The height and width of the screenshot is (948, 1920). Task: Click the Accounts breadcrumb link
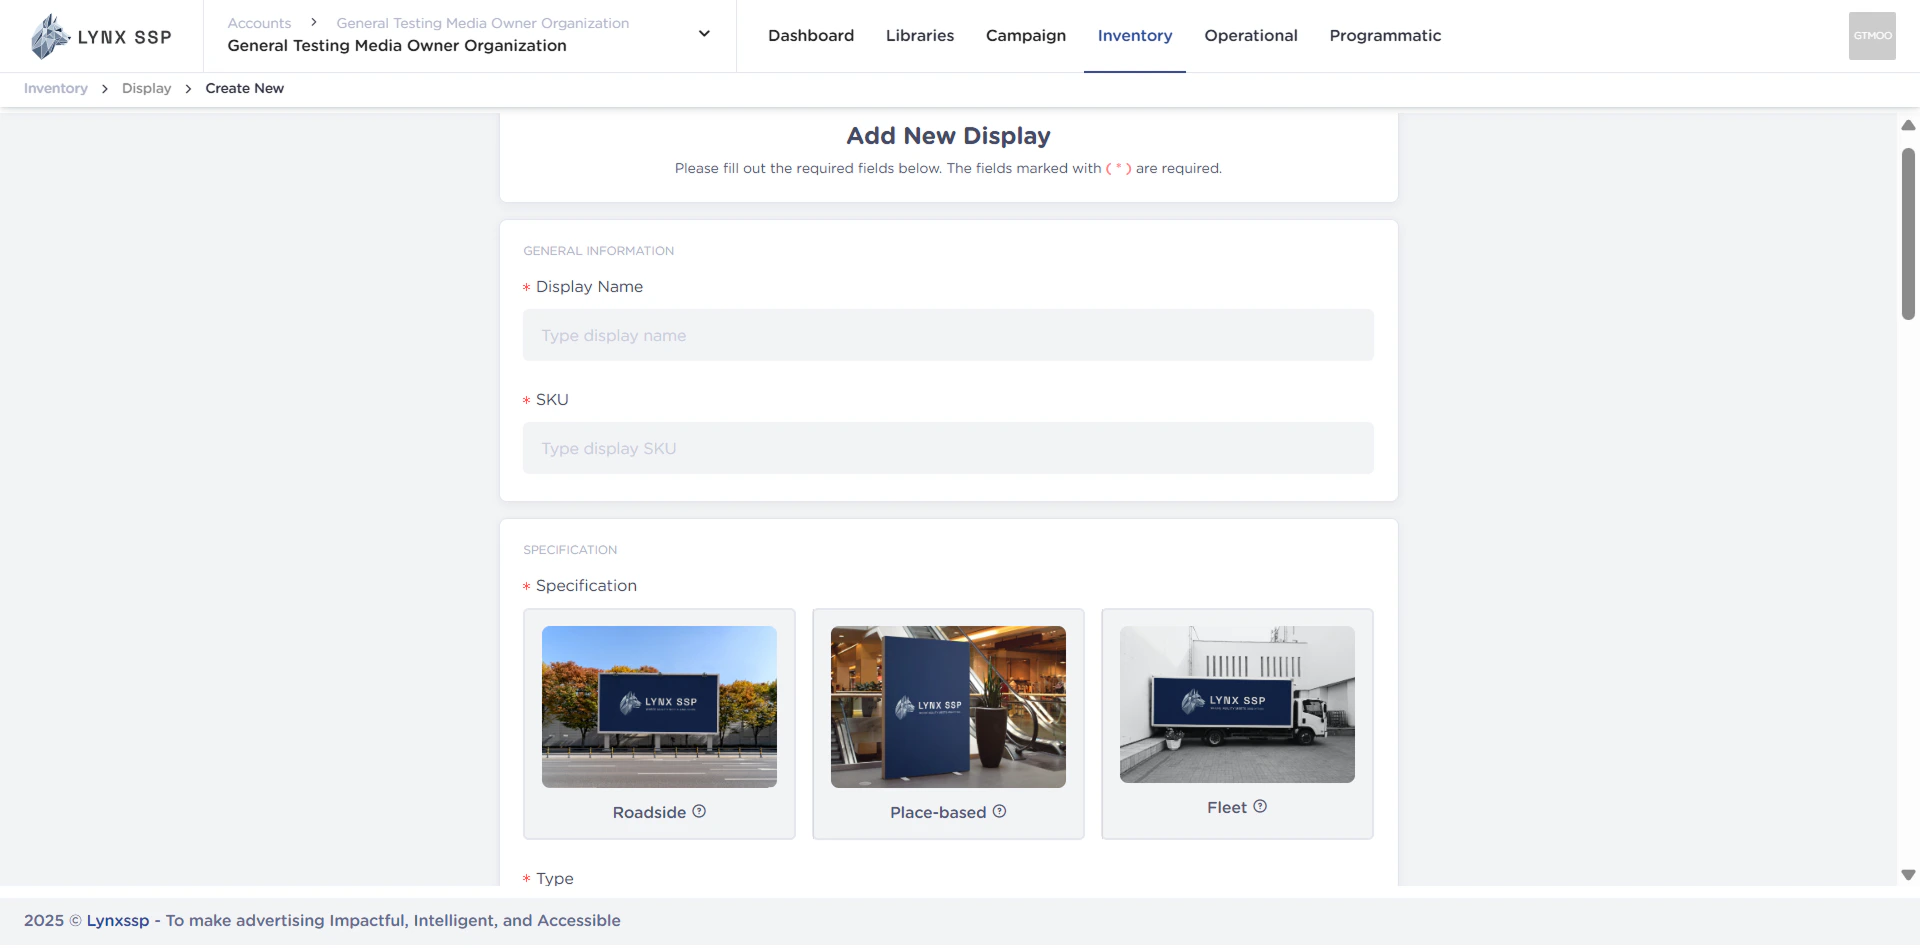click(259, 23)
